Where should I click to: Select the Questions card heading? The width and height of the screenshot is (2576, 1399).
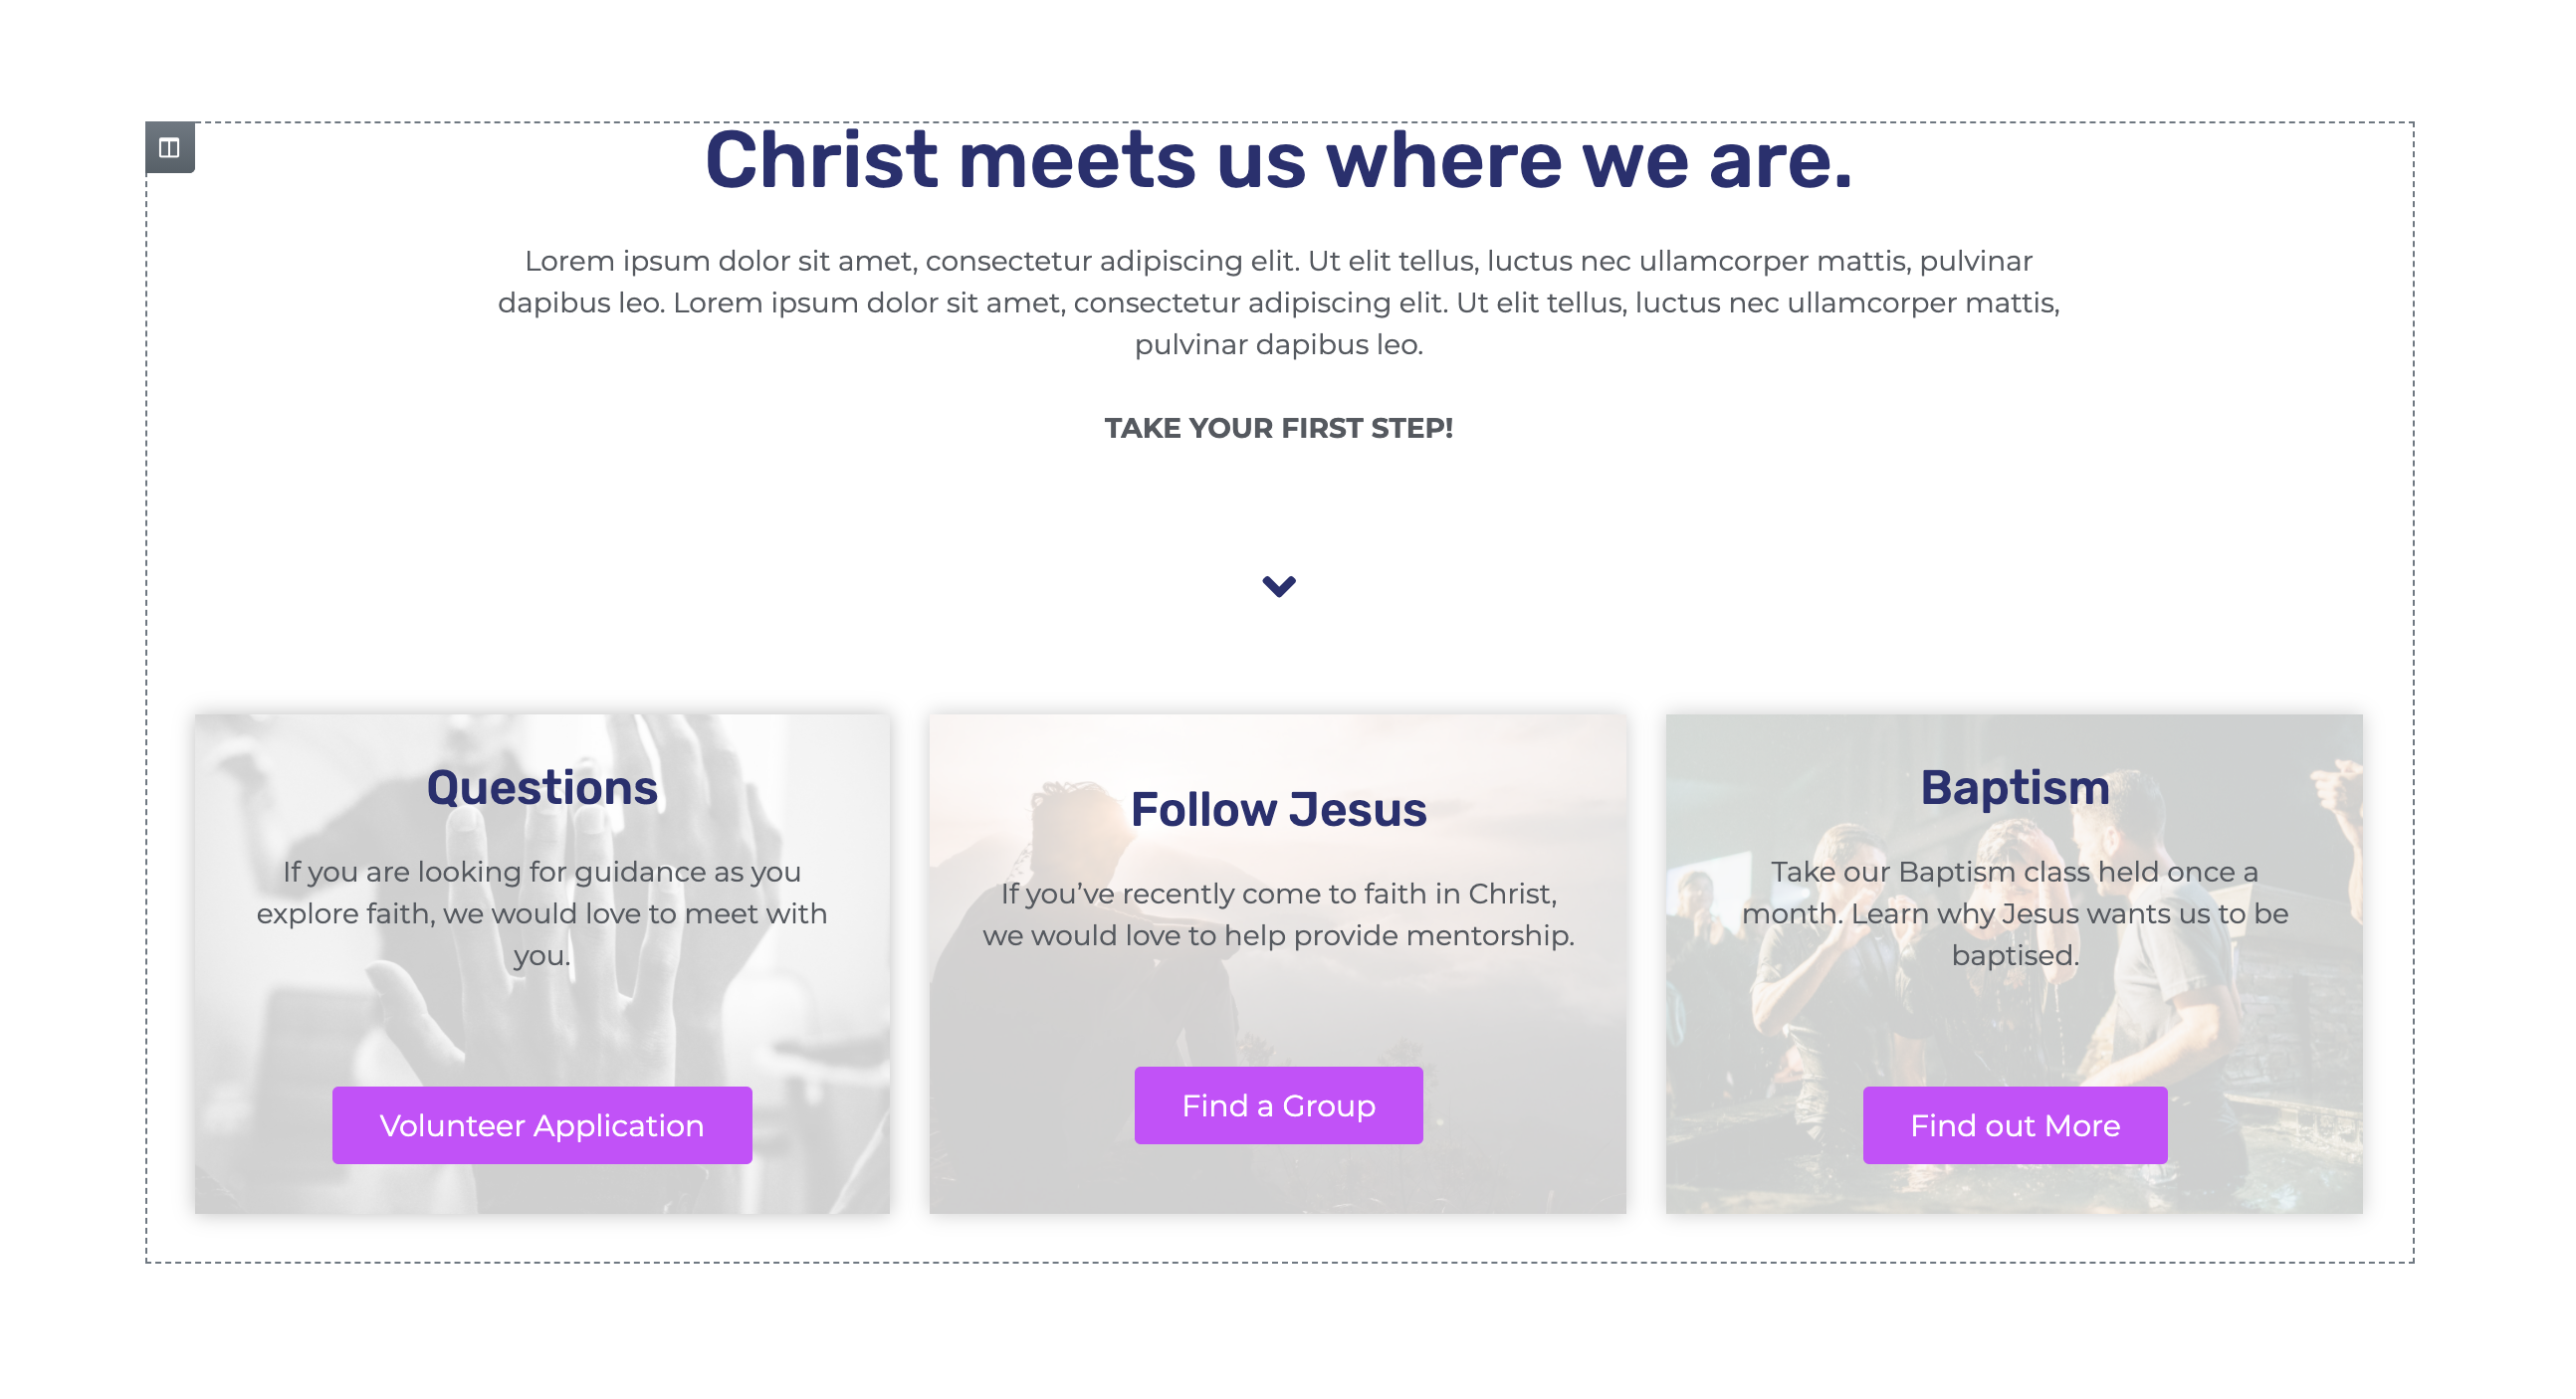click(542, 788)
